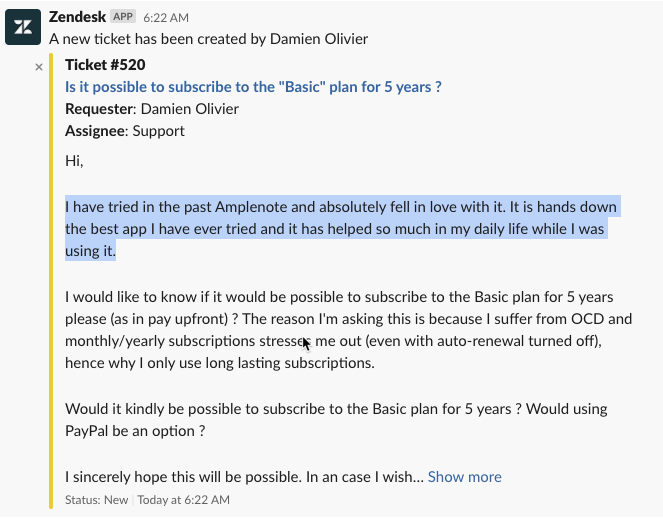Image resolution: width=663 pixels, height=525 pixels.
Task: Click the highlighted Amplenote paragraph text
Action: [x=343, y=229]
